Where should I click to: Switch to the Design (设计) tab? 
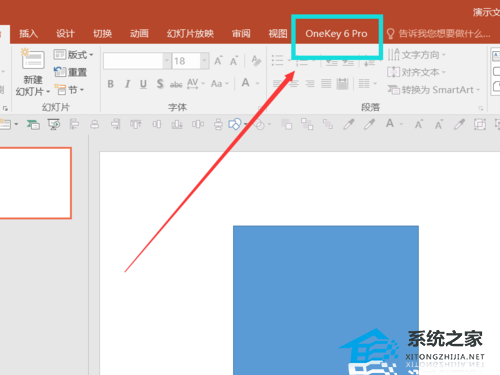pyautogui.click(x=65, y=34)
